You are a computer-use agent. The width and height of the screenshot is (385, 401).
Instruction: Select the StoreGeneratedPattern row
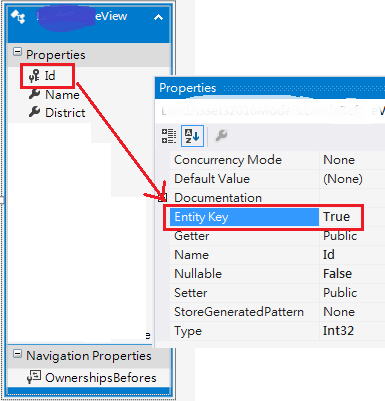pyautogui.click(x=278, y=312)
